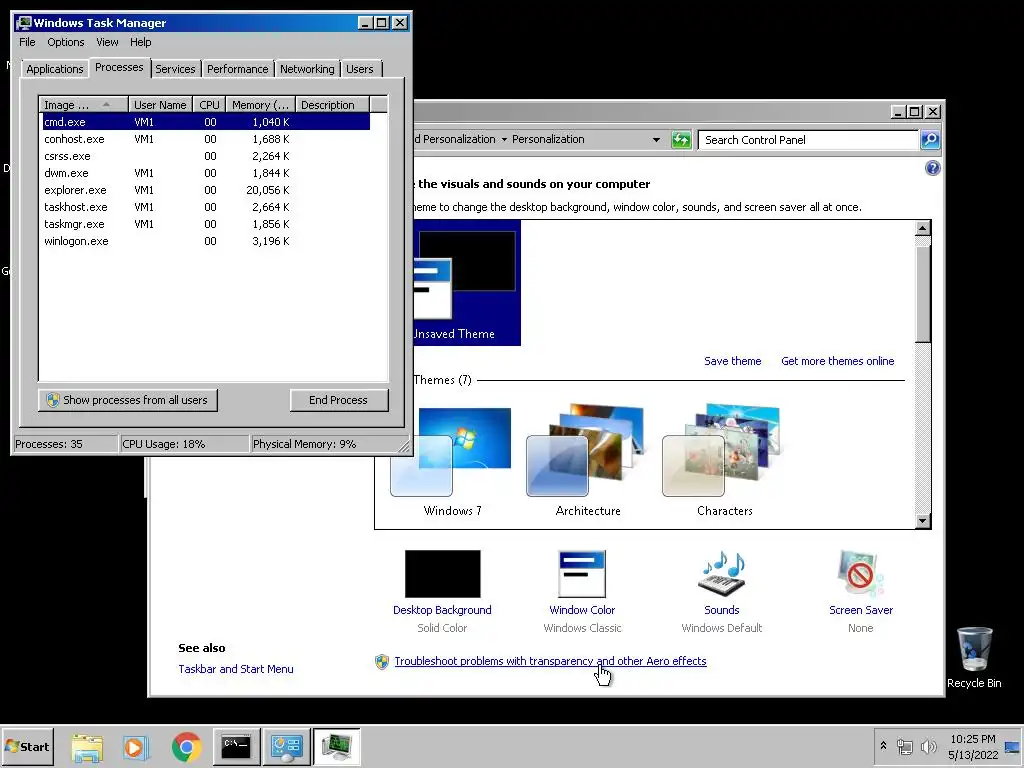Click the Control Panel help icon
This screenshot has width=1024, height=768.
tap(933, 168)
